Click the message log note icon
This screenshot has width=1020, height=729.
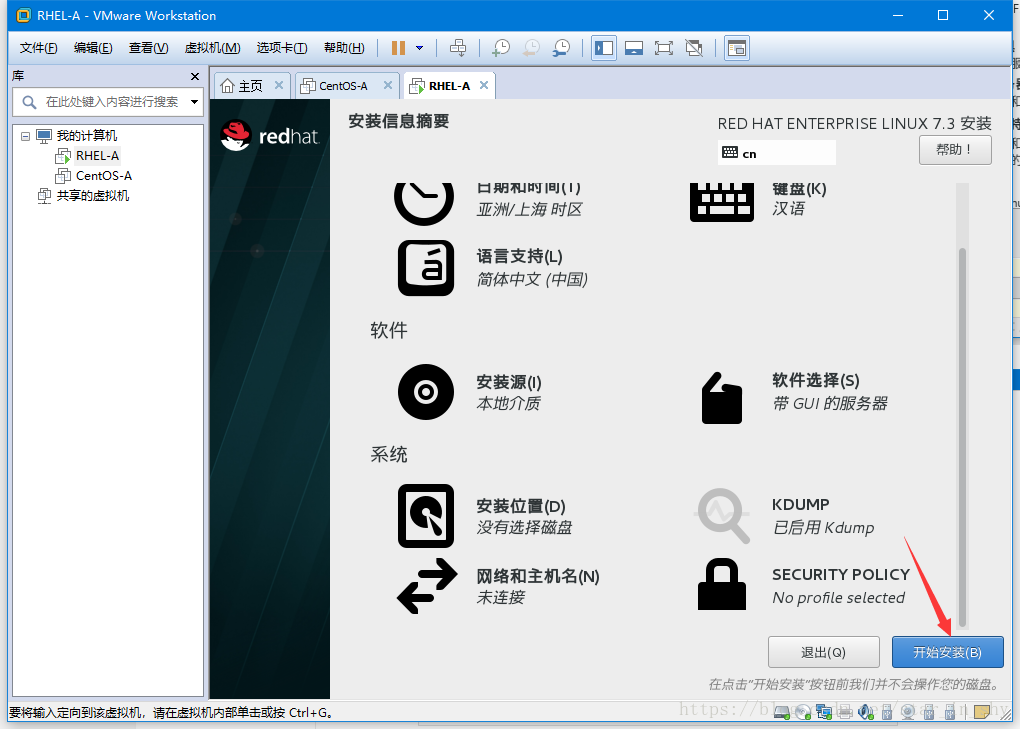coord(982,712)
